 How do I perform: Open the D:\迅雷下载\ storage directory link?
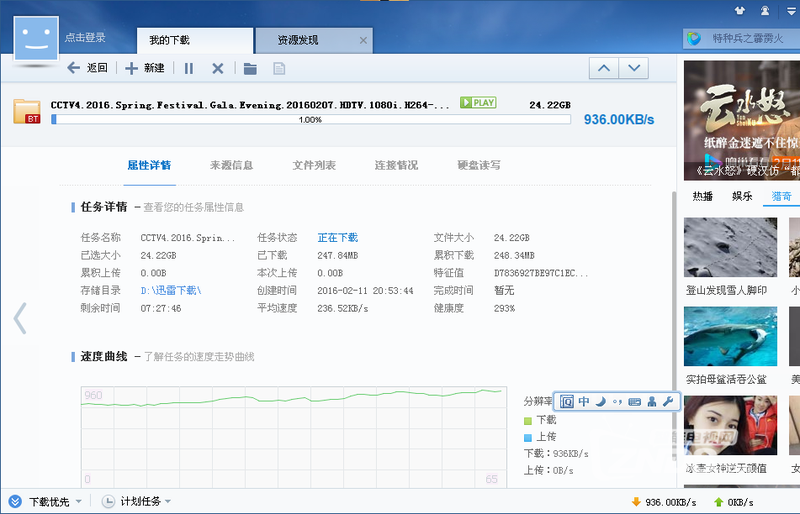171,290
